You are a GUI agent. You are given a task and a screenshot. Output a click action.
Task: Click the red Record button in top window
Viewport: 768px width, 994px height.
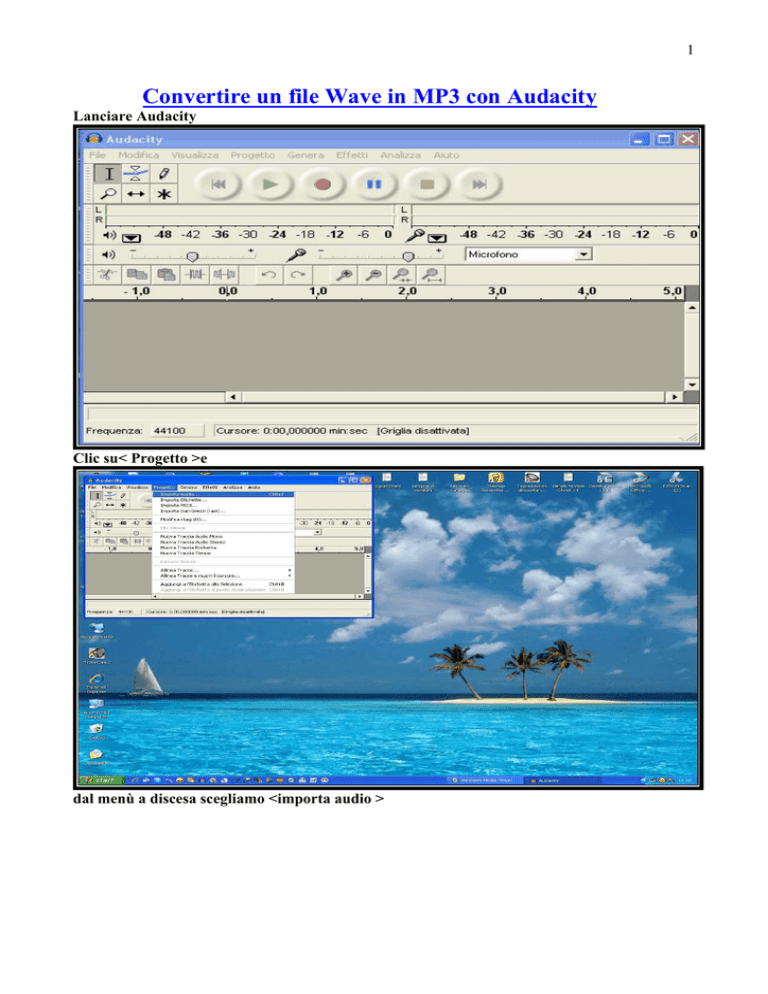(323, 184)
